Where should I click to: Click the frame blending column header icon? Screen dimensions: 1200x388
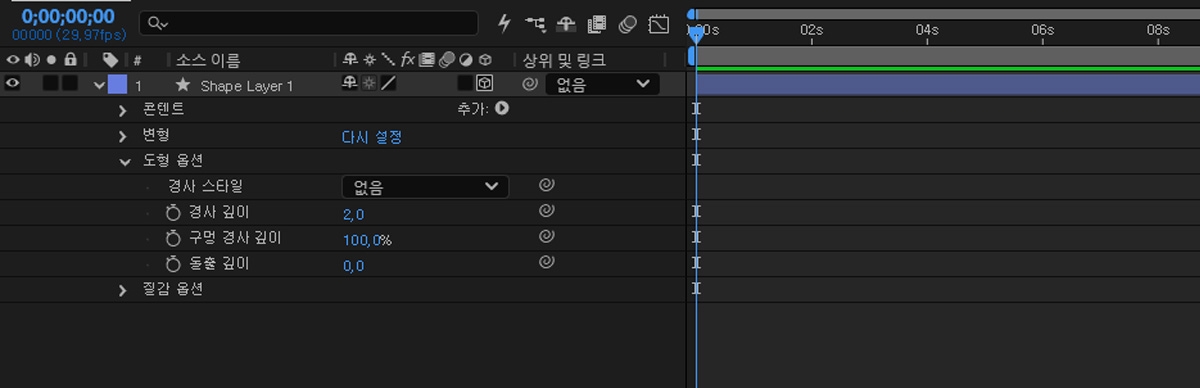point(428,60)
